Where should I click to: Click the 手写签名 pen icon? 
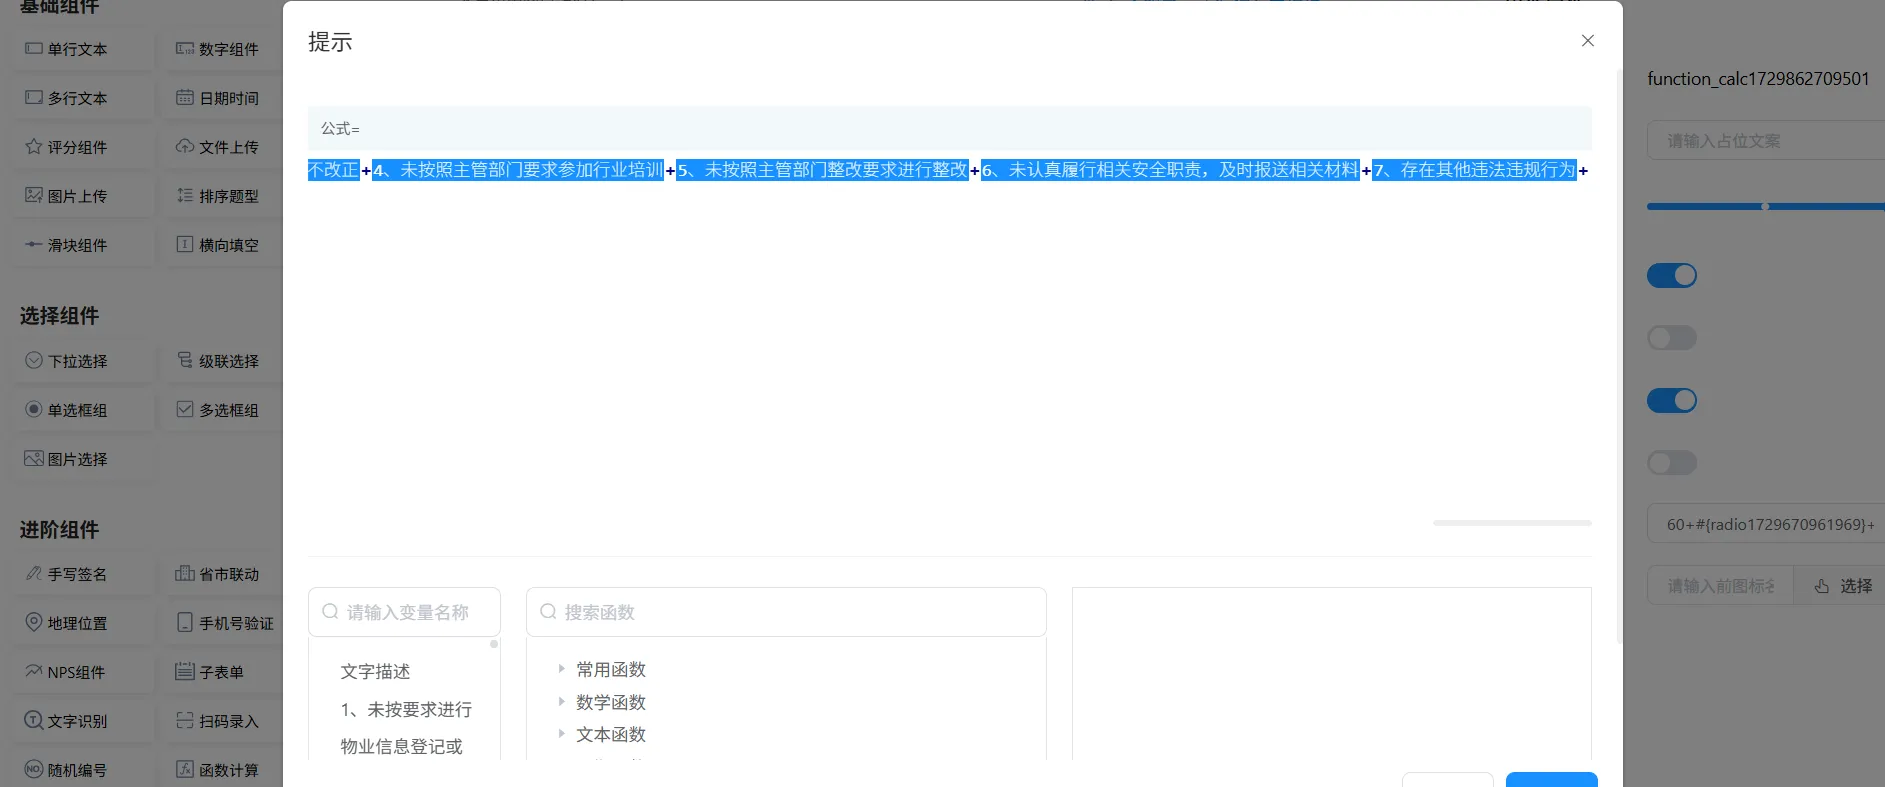click(x=34, y=574)
